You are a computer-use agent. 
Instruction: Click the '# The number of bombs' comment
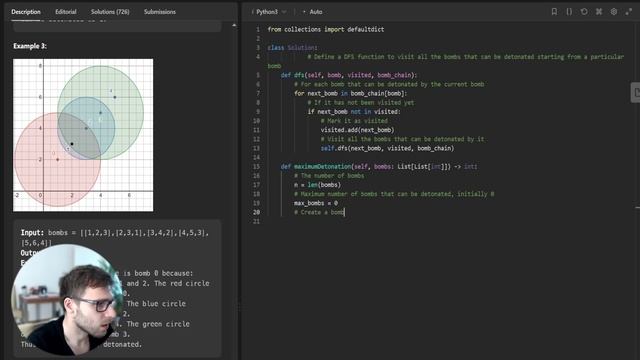(329, 176)
